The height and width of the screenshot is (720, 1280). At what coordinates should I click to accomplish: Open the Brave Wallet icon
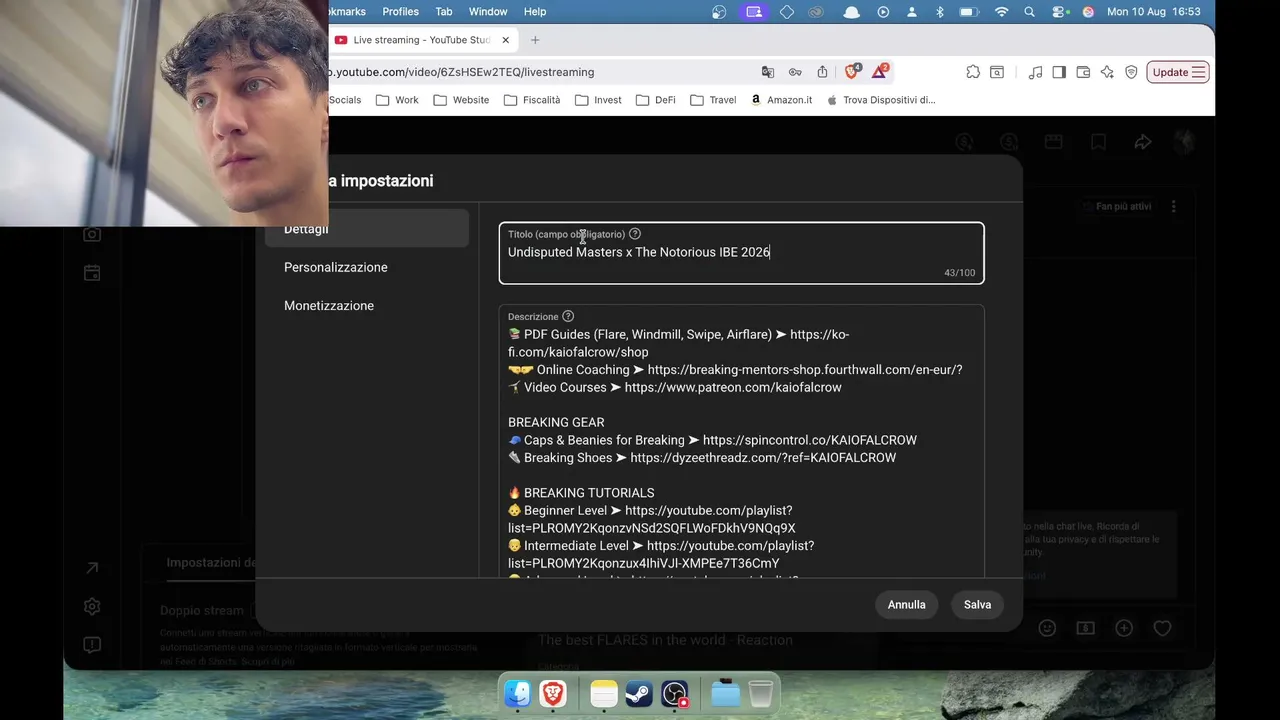(1083, 72)
